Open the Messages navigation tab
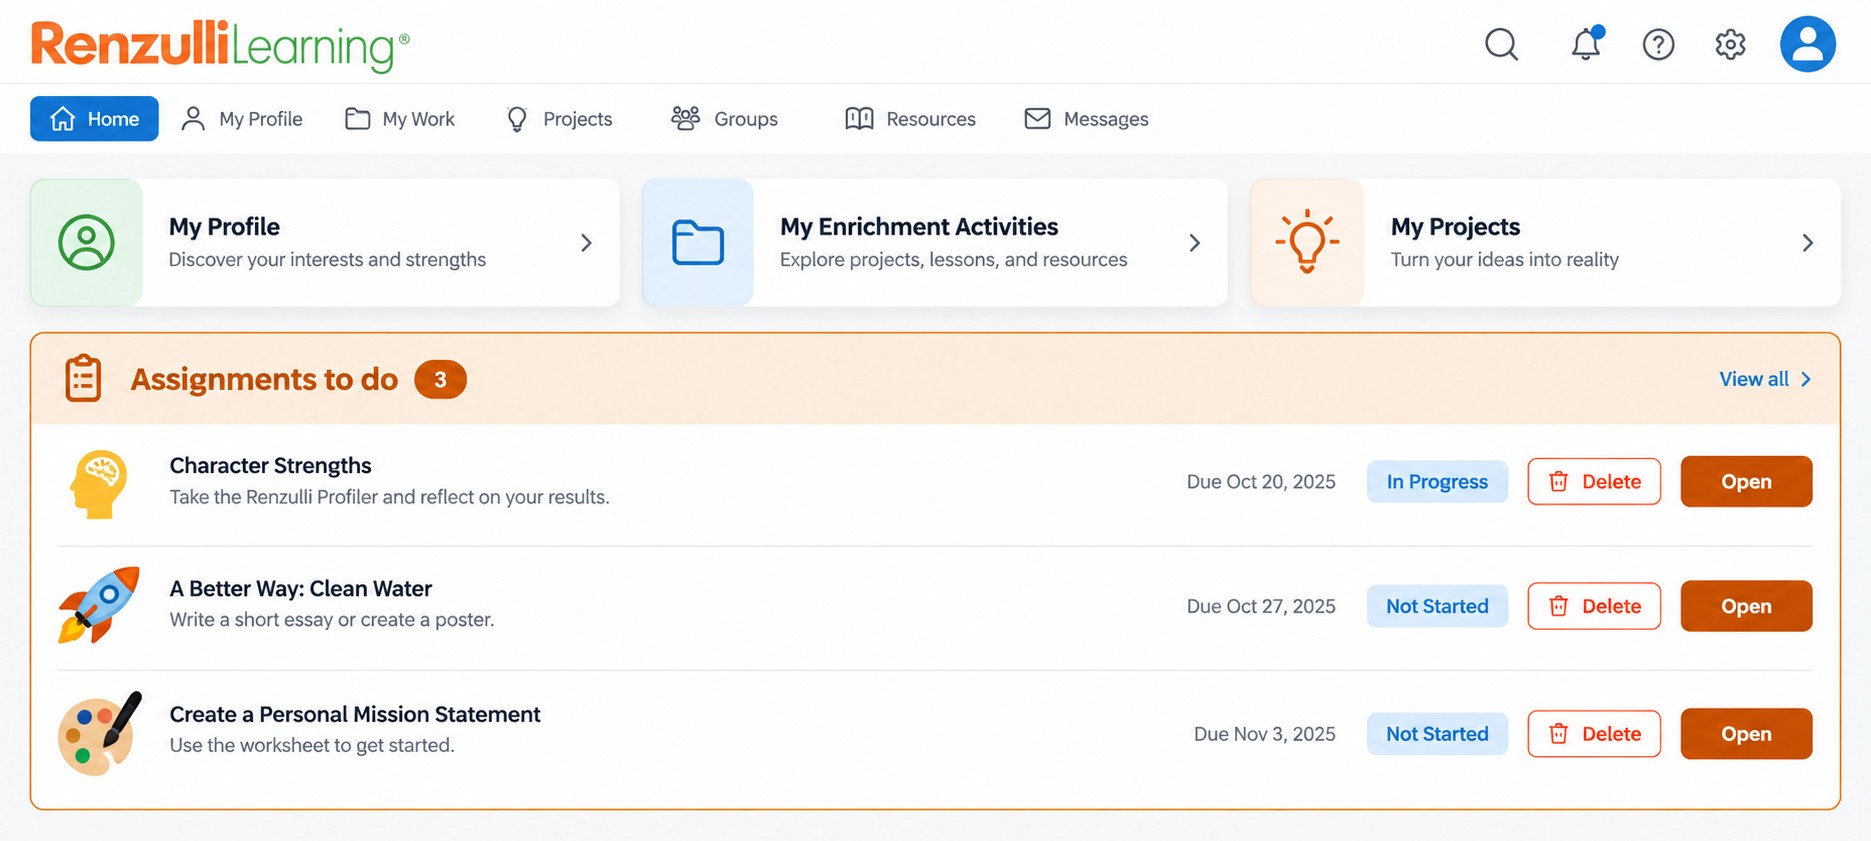The width and height of the screenshot is (1871, 841). coord(1086,118)
